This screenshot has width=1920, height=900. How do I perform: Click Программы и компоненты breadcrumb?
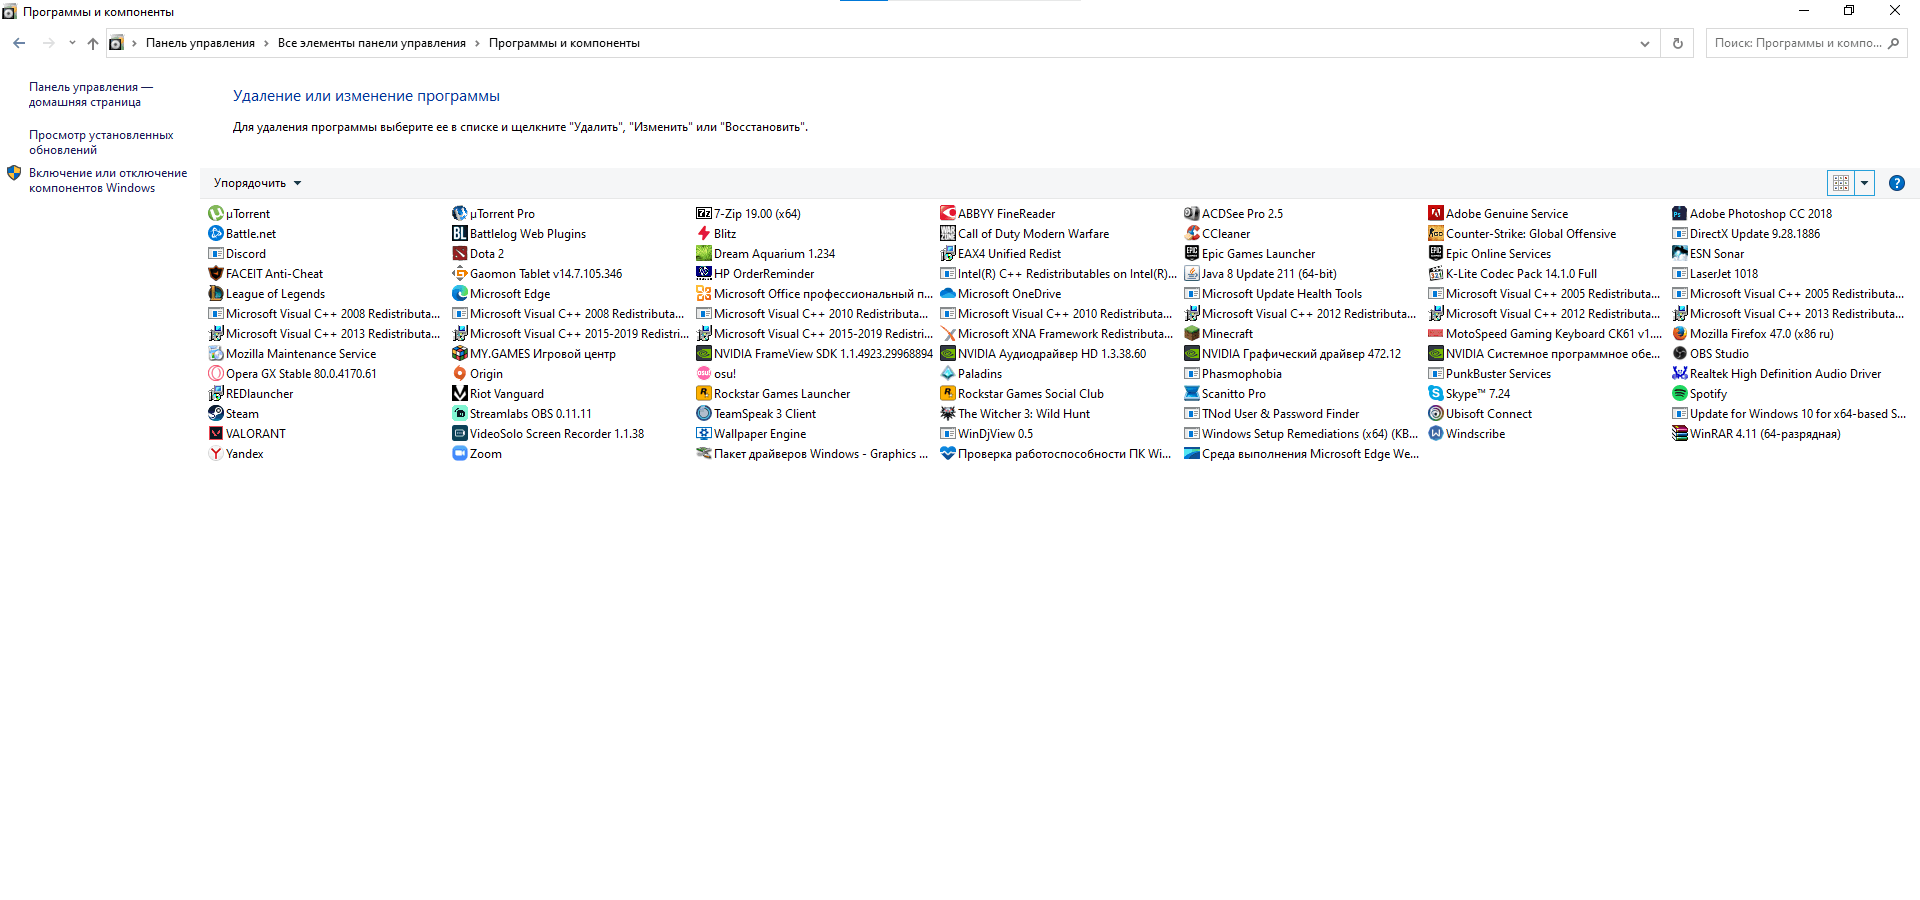[564, 43]
